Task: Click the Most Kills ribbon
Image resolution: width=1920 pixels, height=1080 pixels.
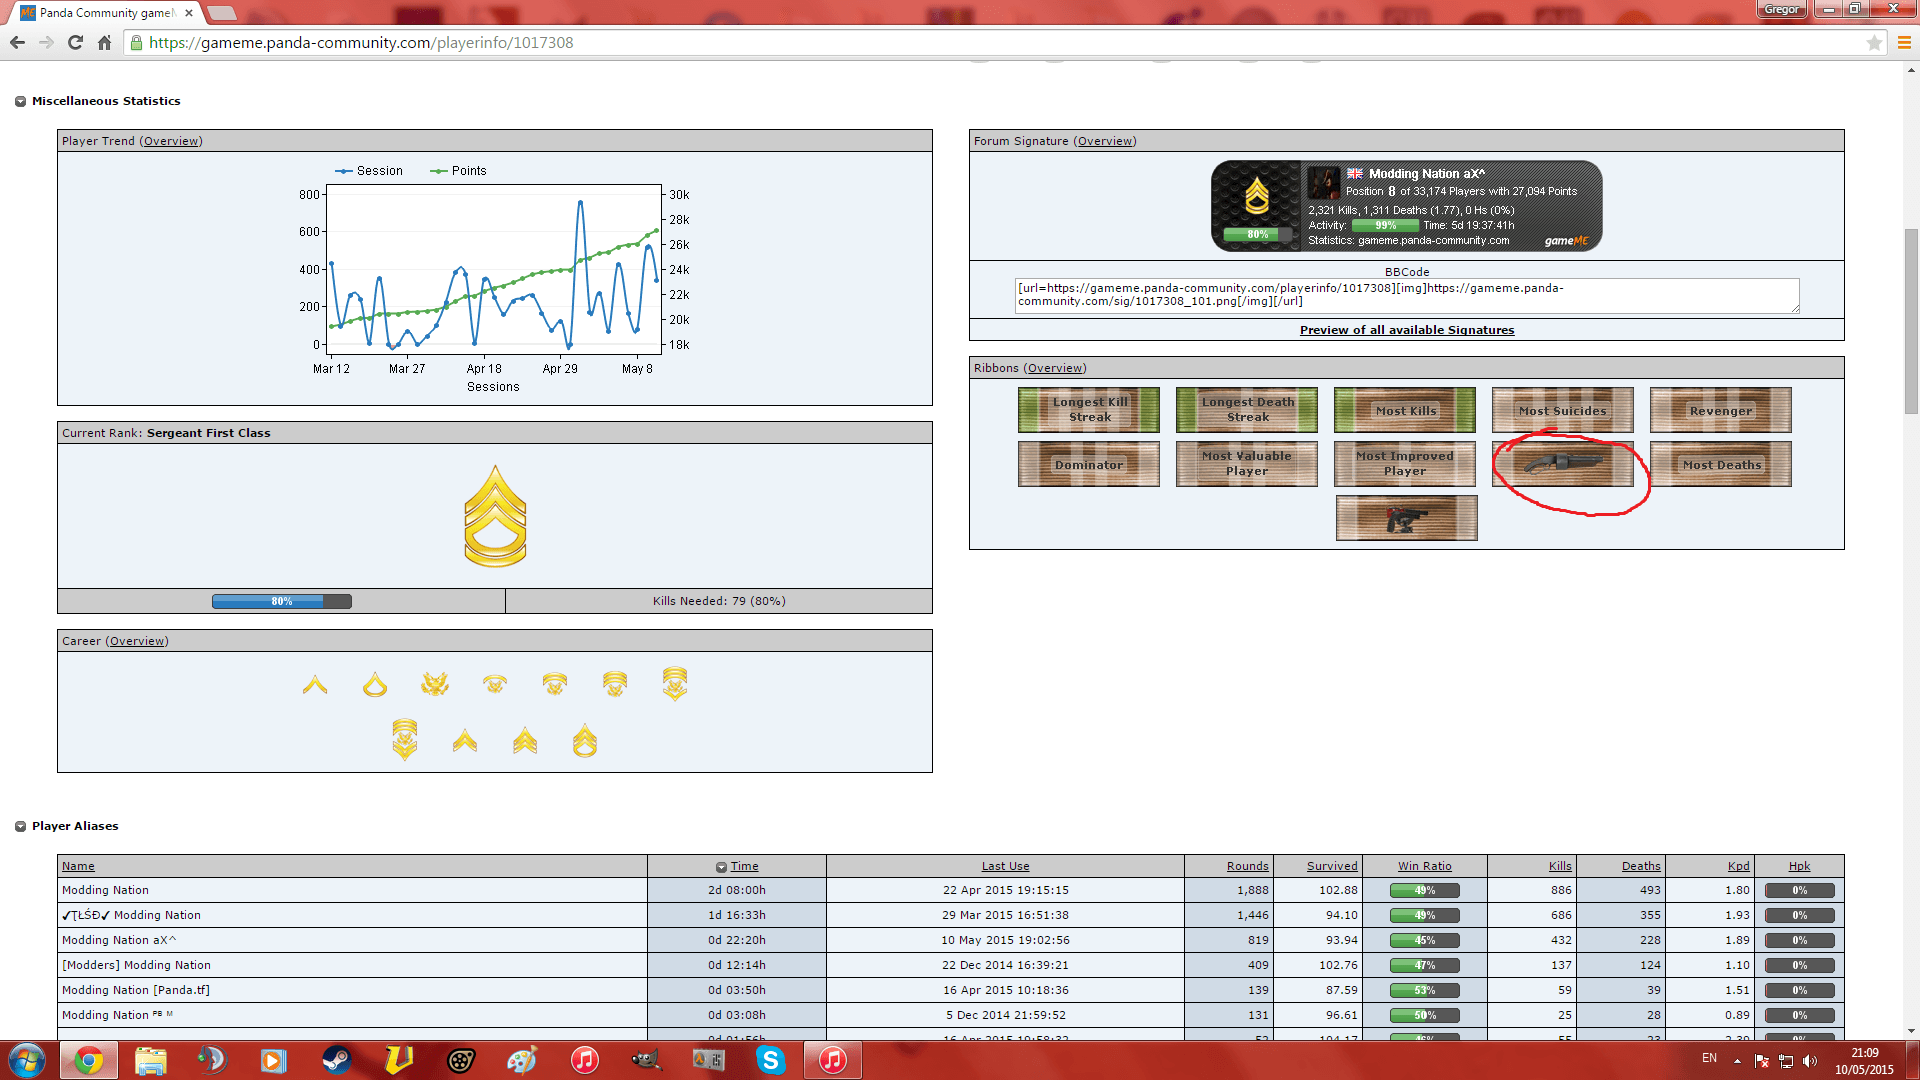Action: pyautogui.click(x=1405, y=410)
